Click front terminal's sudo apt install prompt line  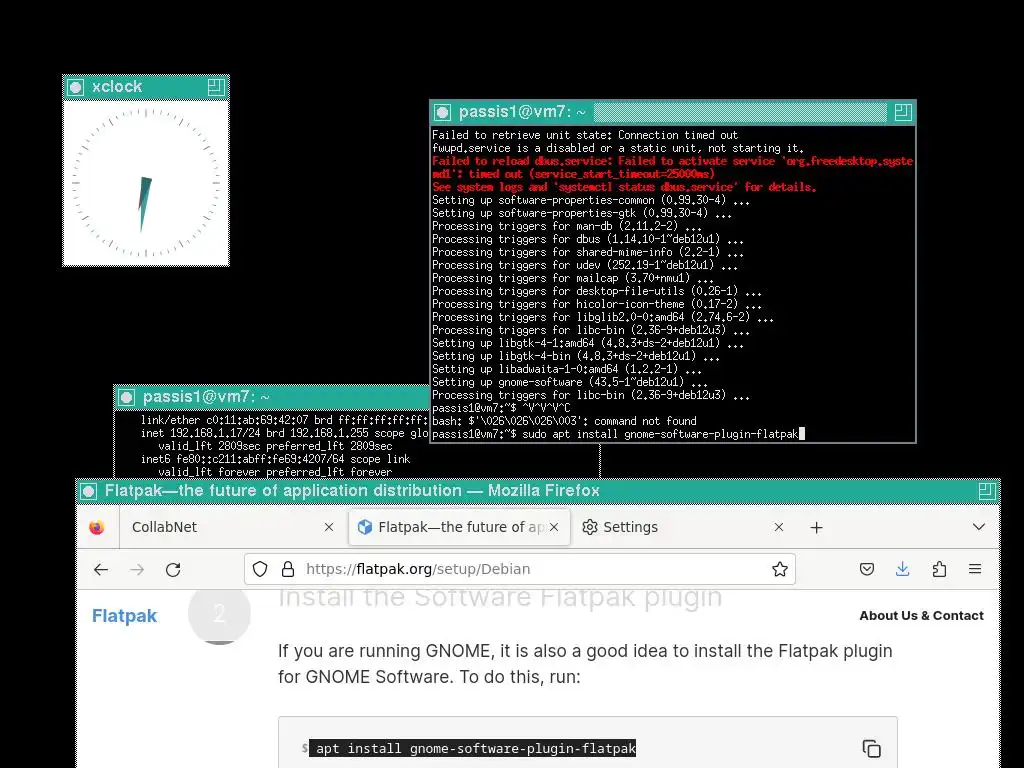[x=618, y=434]
